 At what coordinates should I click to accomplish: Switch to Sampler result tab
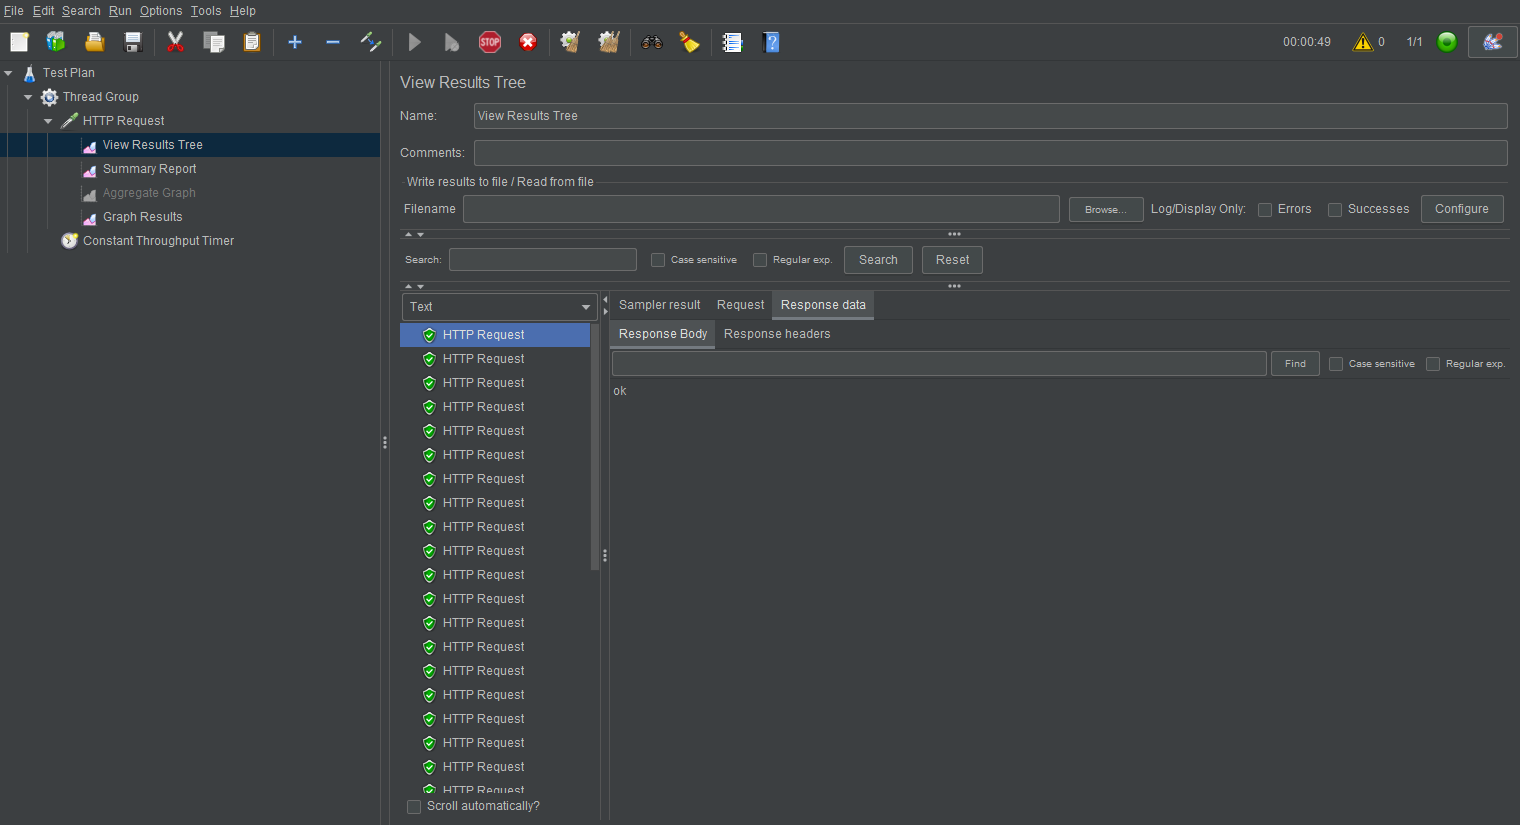pyautogui.click(x=659, y=305)
